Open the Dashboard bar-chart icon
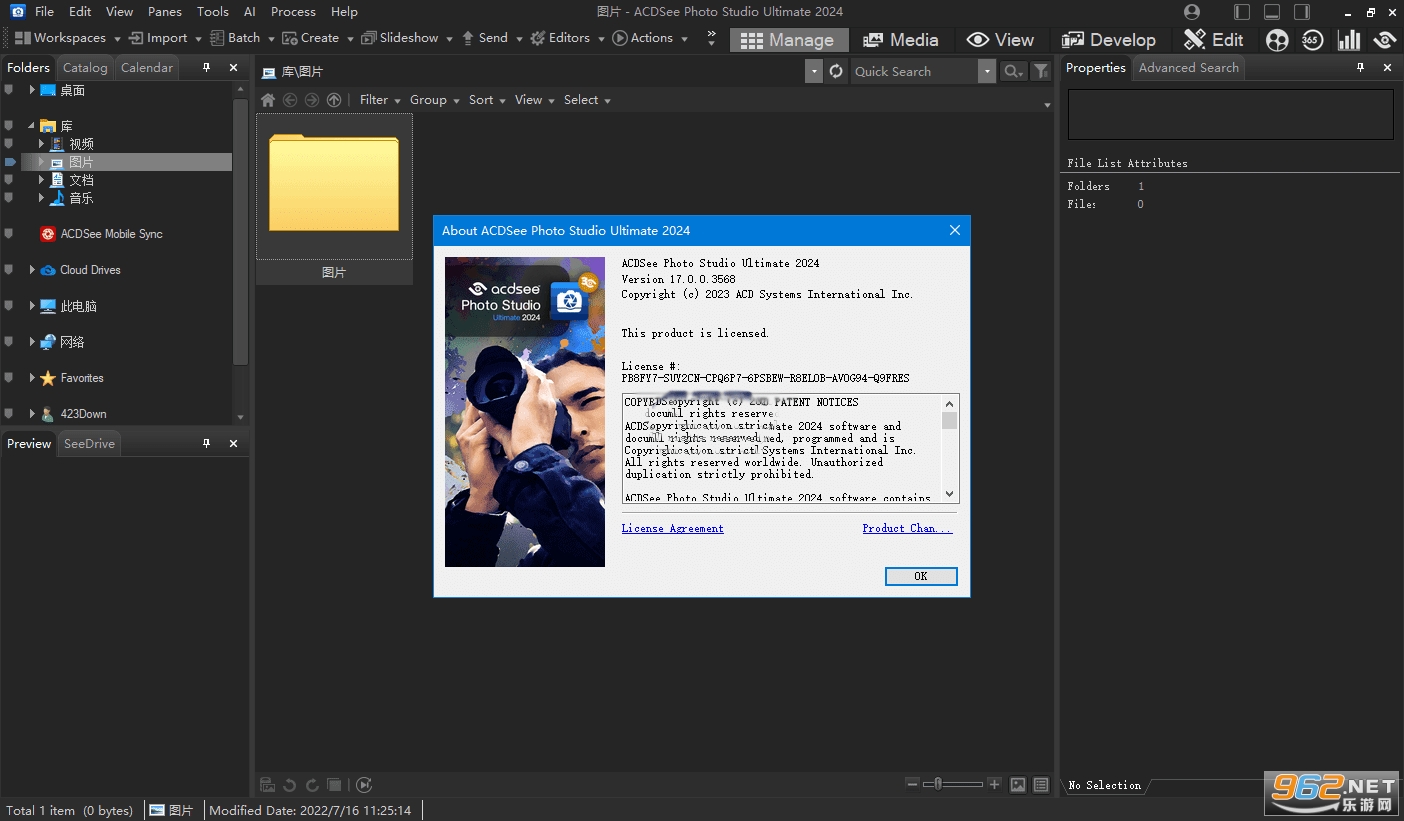 pos(1349,40)
